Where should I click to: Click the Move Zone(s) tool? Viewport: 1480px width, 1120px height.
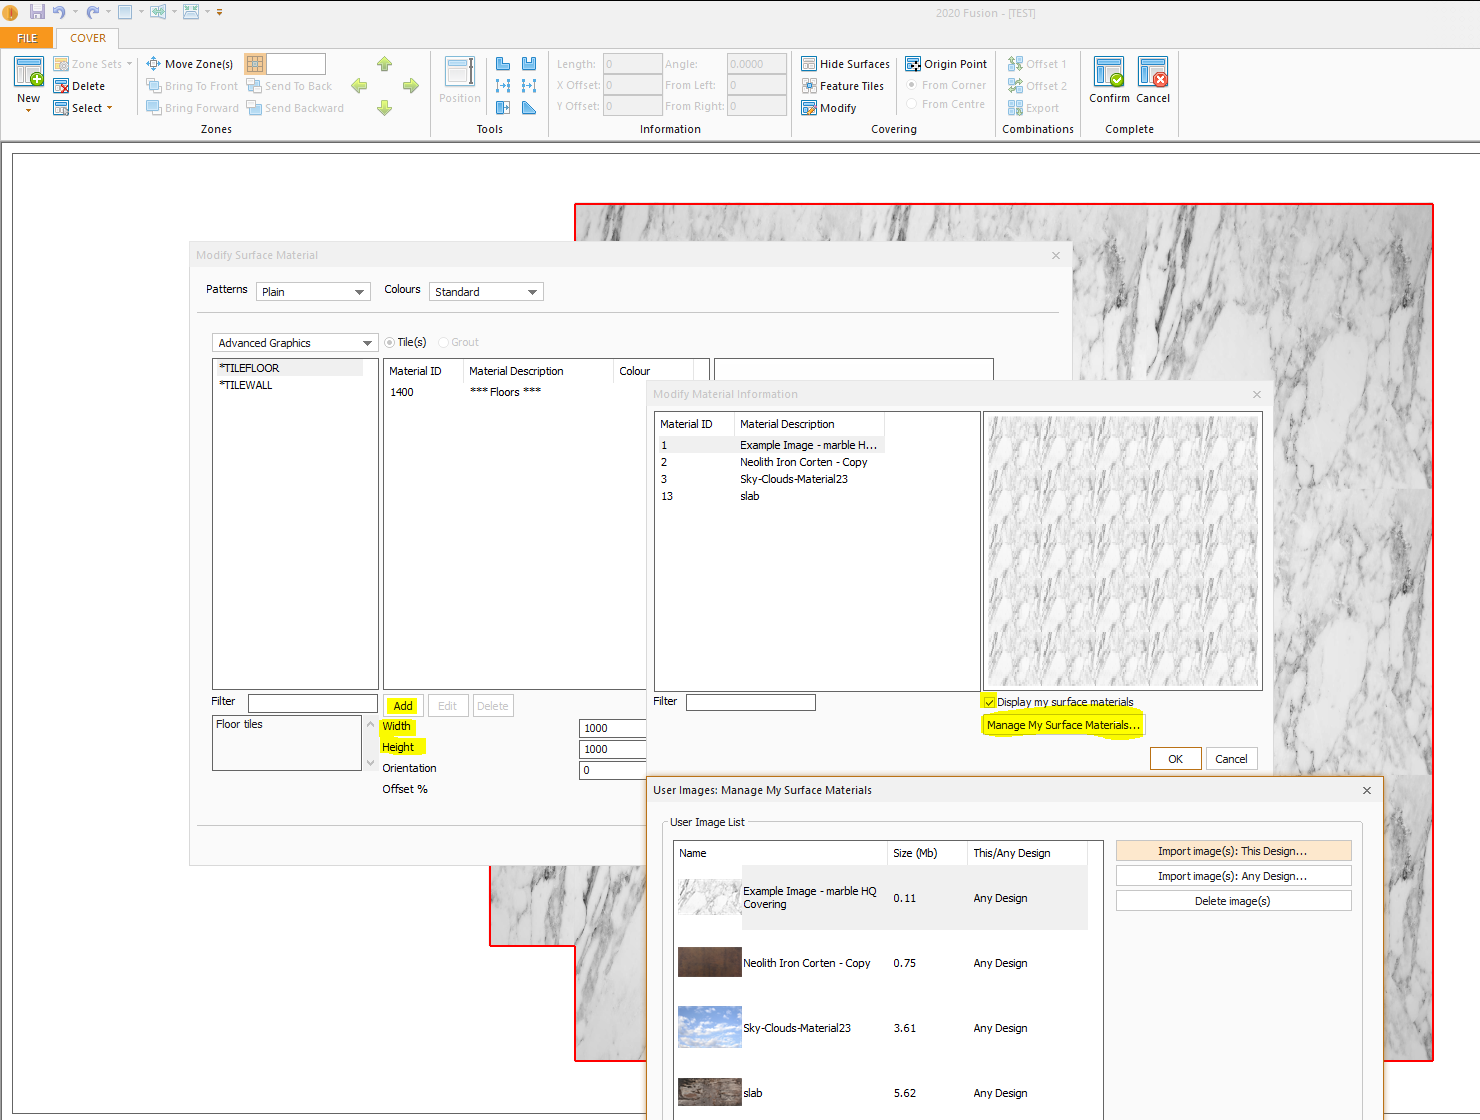pyautogui.click(x=189, y=64)
